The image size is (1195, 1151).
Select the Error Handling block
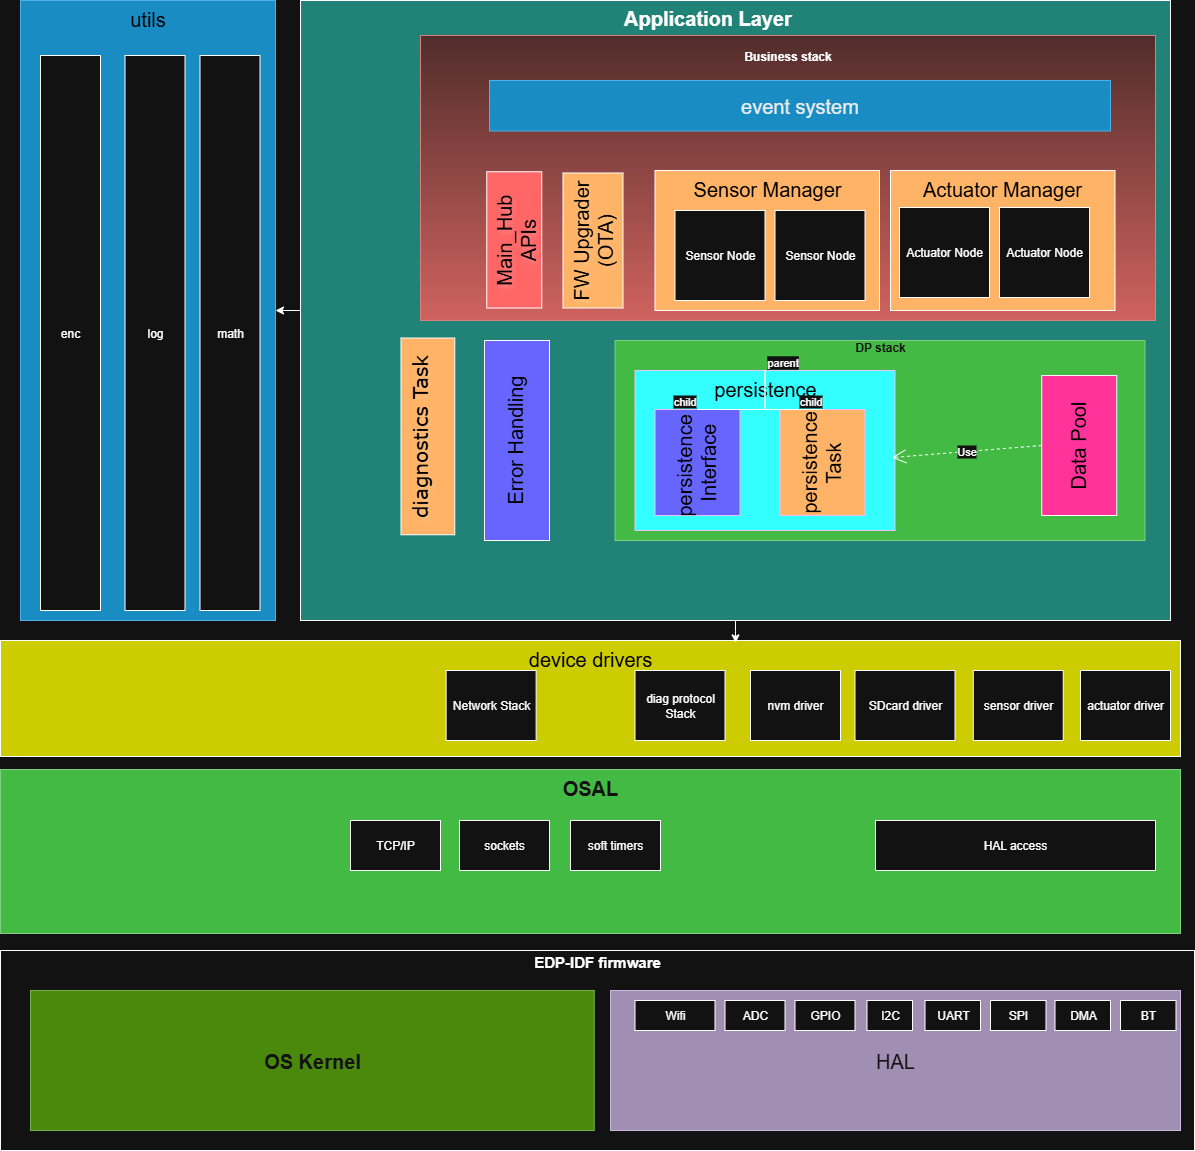(516, 440)
